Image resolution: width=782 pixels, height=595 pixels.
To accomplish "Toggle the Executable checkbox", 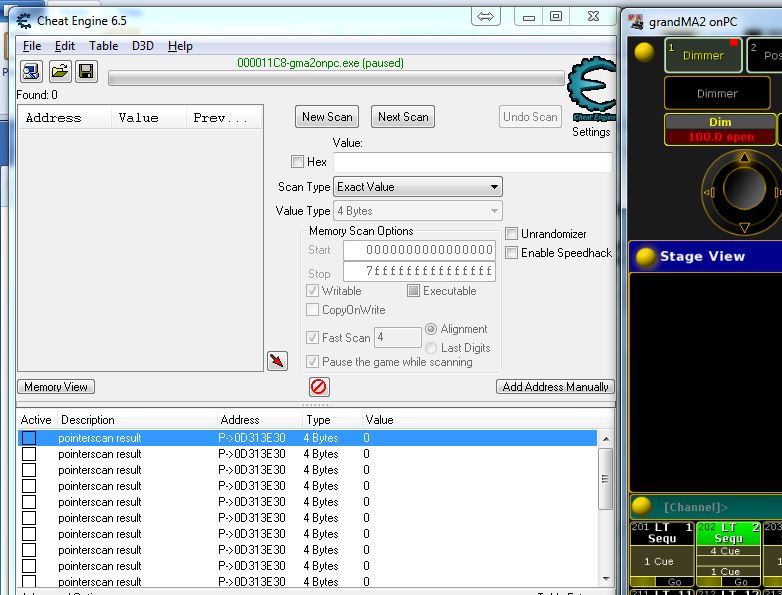I will click(x=413, y=290).
